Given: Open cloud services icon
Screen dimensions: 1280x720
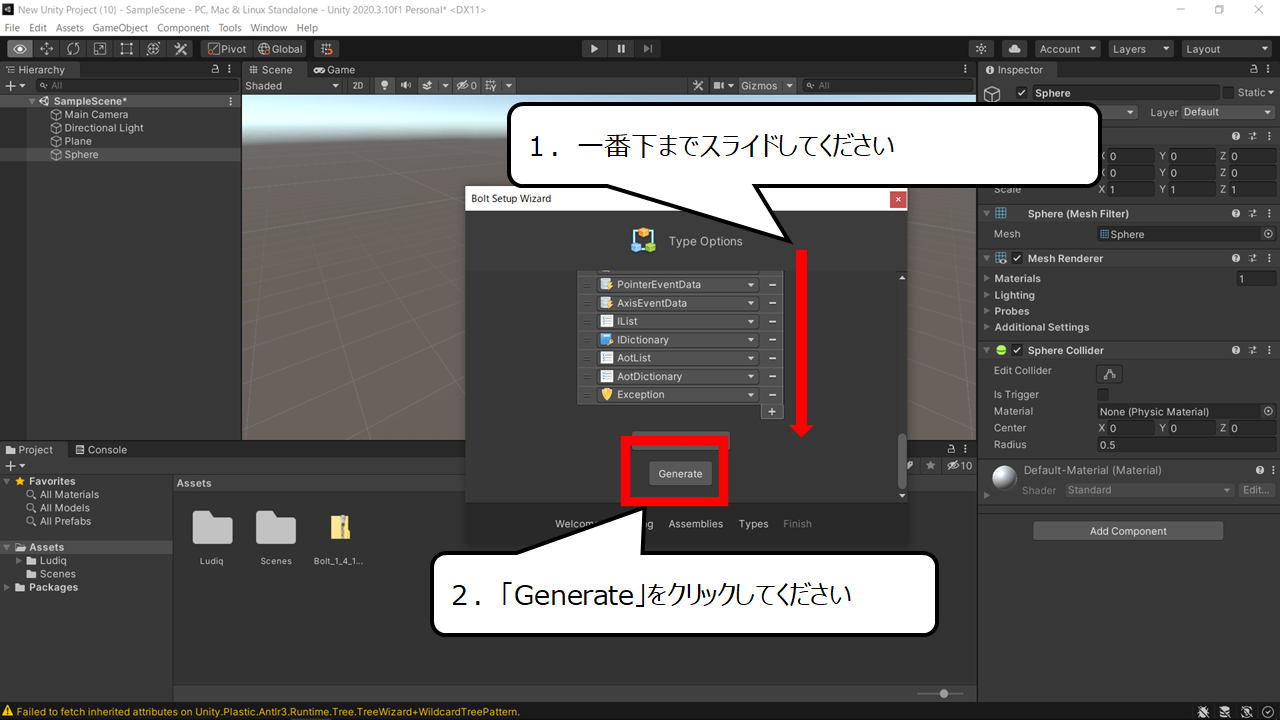Looking at the screenshot, I should point(1014,49).
